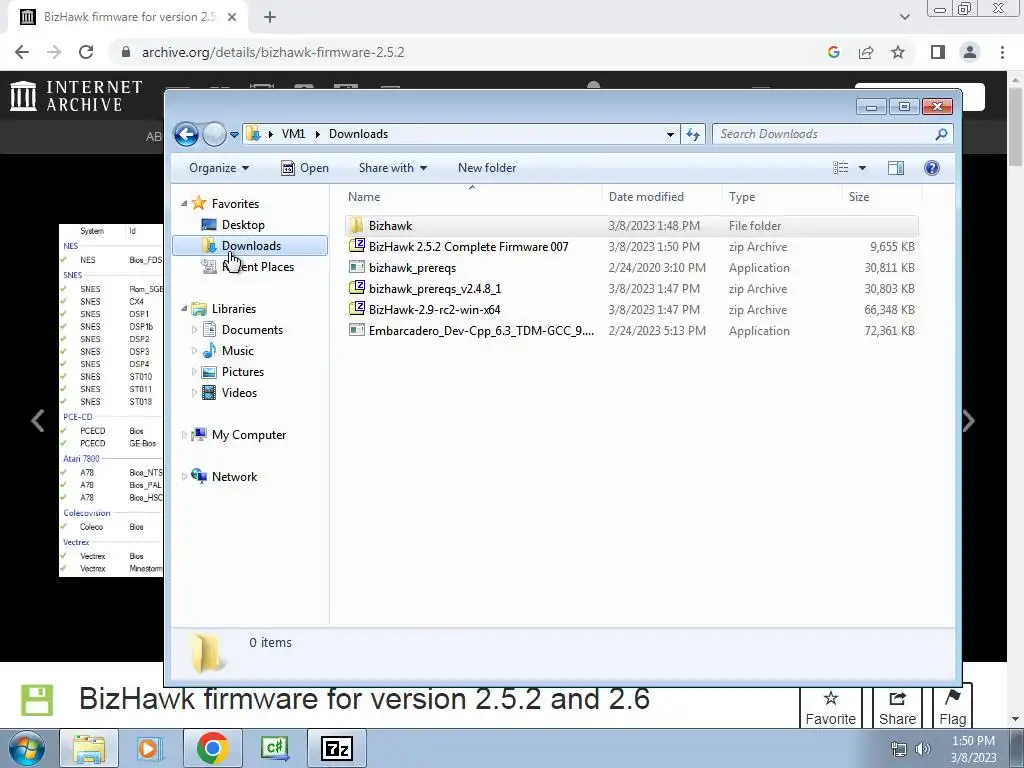The width and height of the screenshot is (1024, 768).
Task: Open Music library
Action: pyautogui.click(x=238, y=351)
